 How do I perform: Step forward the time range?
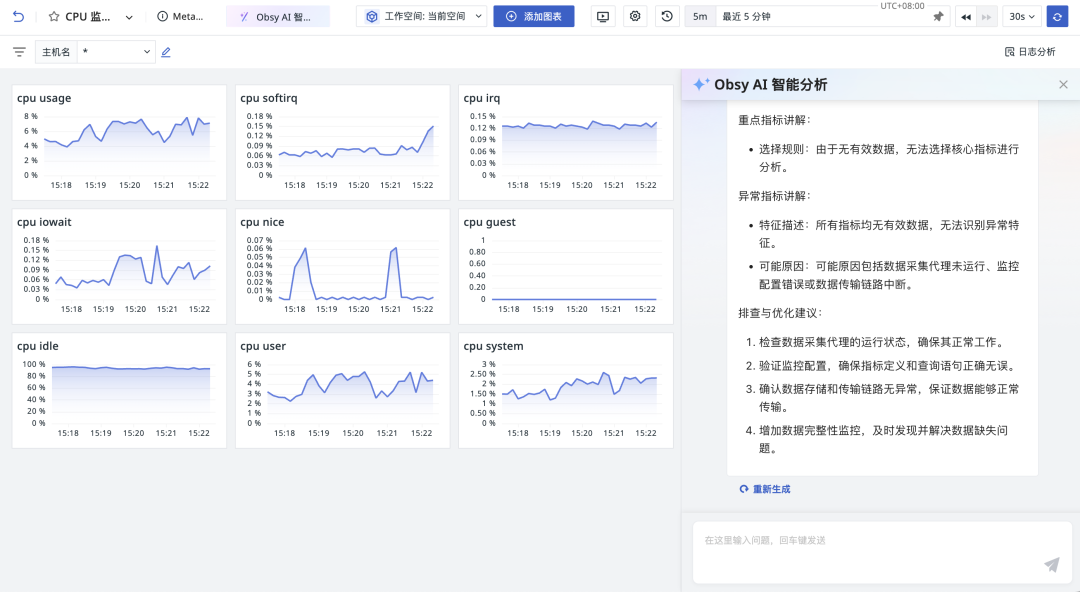pyautogui.click(x=986, y=17)
